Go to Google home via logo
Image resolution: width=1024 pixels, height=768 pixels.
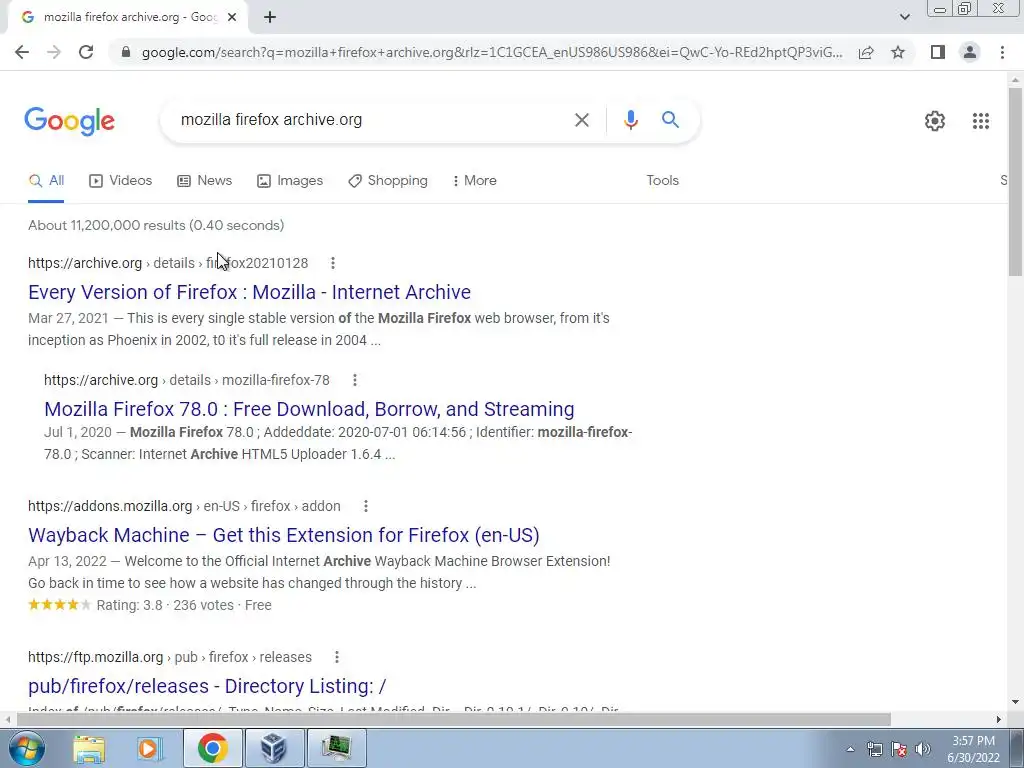pos(70,121)
